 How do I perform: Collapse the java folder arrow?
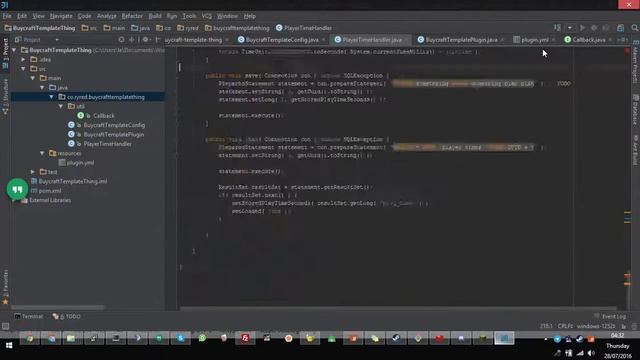click(x=42, y=87)
